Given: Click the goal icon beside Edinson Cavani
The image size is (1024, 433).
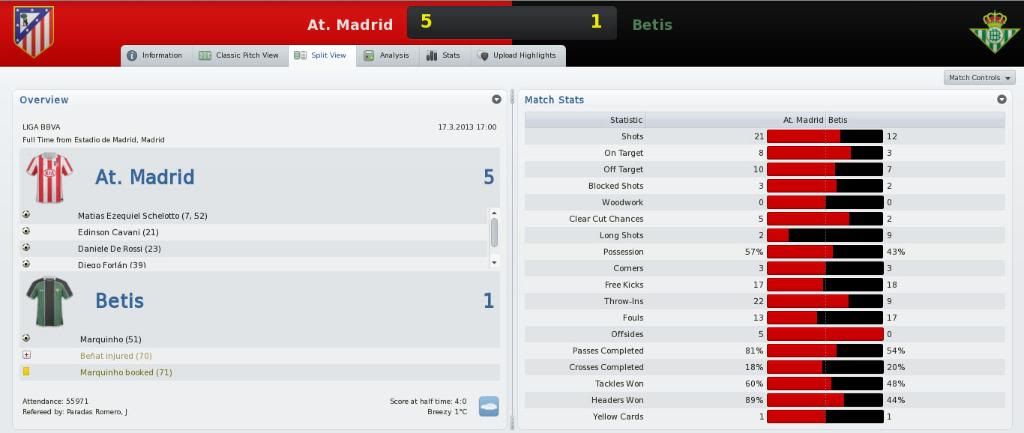Looking at the screenshot, I should coord(25,231).
